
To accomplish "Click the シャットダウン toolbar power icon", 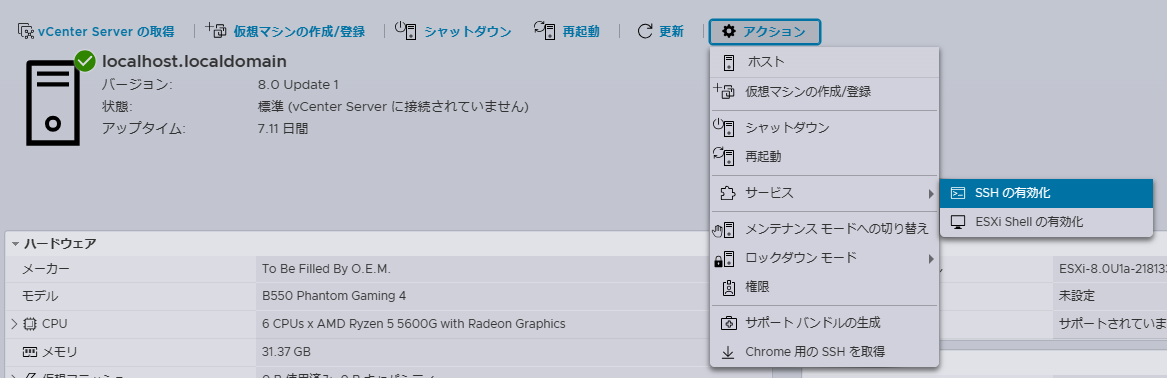I will pyautogui.click(x=405, y=30).
